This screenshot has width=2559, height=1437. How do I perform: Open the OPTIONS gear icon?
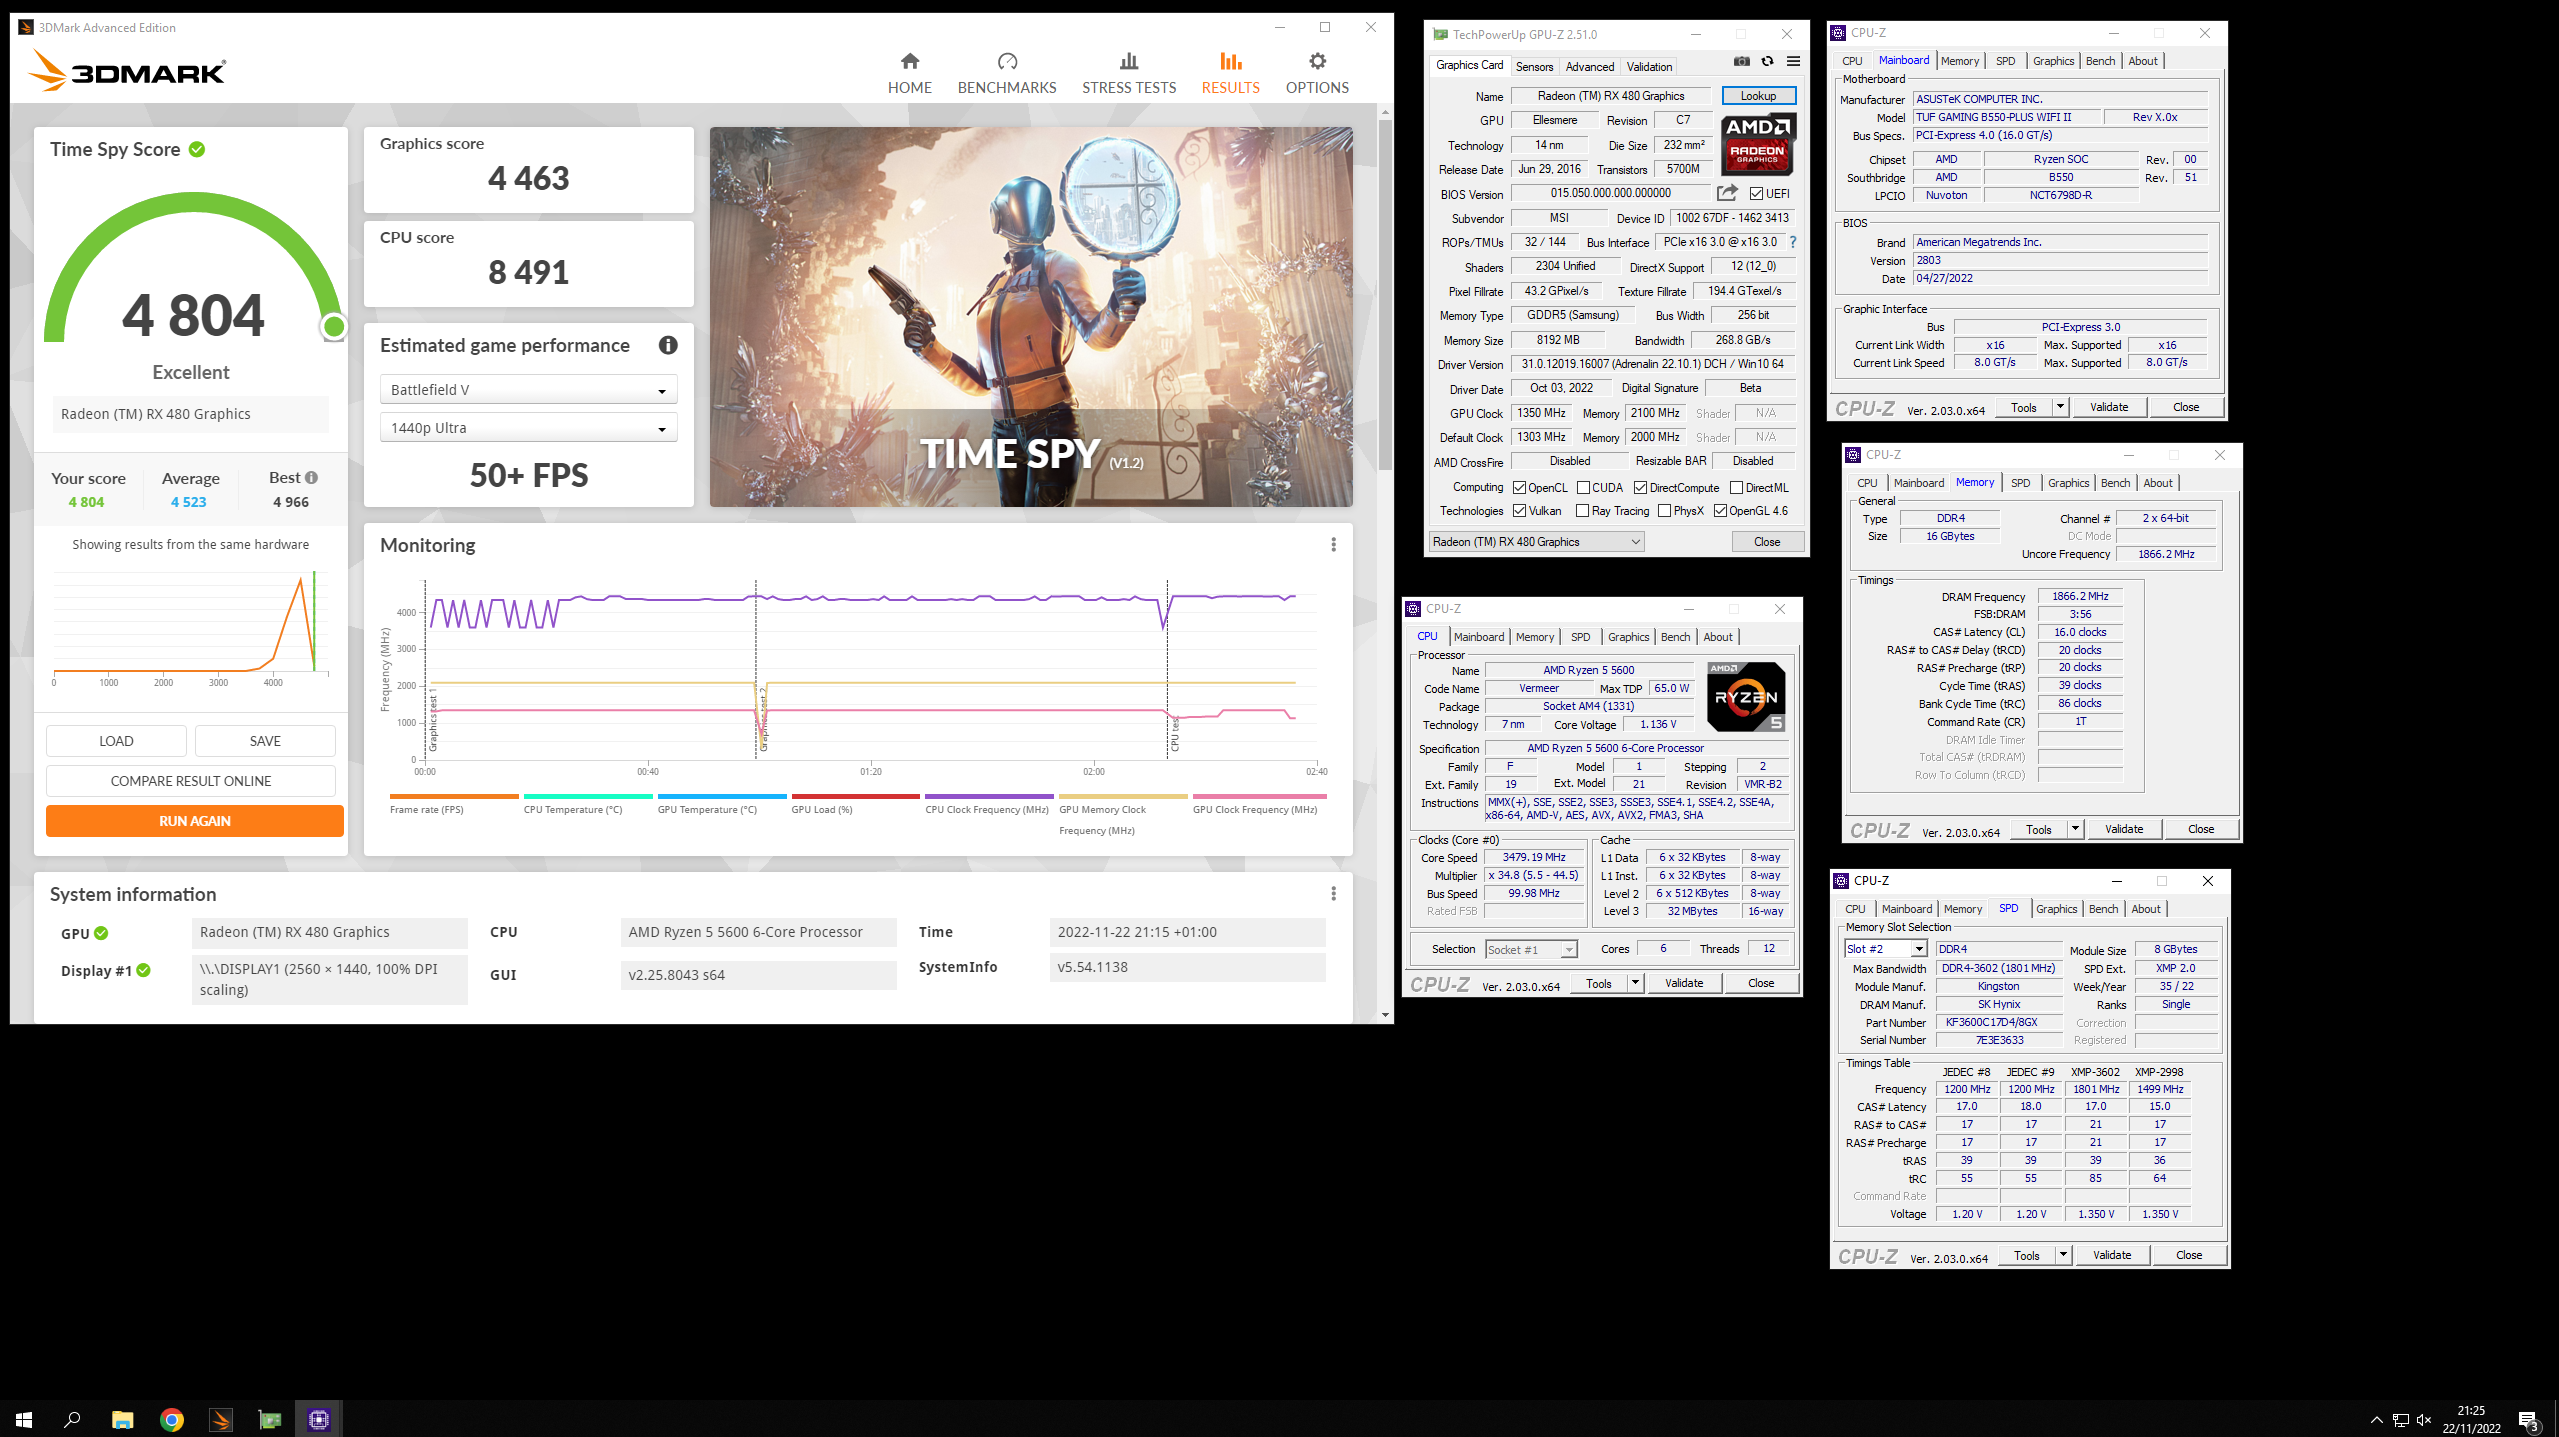click(x=1317, y=61)
